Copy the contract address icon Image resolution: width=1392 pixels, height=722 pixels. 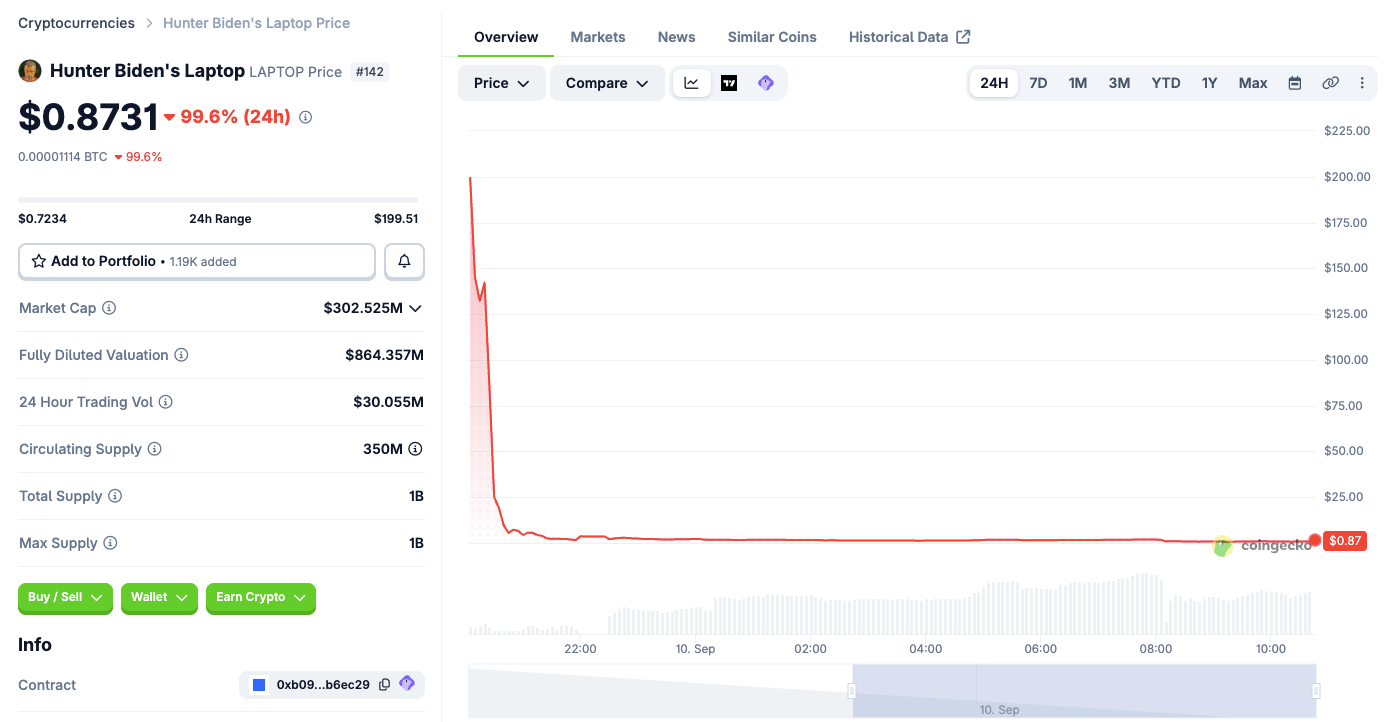pyautogui.click(x=385, y=685)
